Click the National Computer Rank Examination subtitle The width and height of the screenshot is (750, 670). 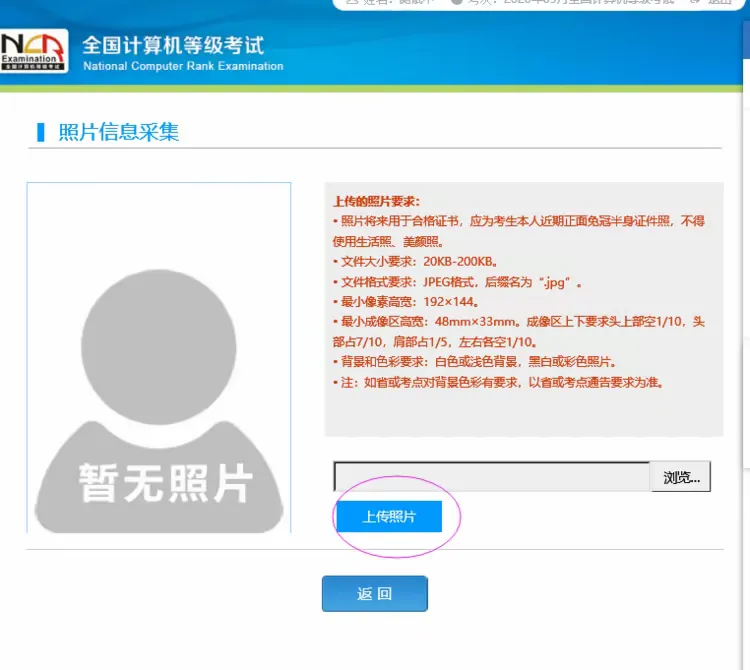[x=183, y=66]
